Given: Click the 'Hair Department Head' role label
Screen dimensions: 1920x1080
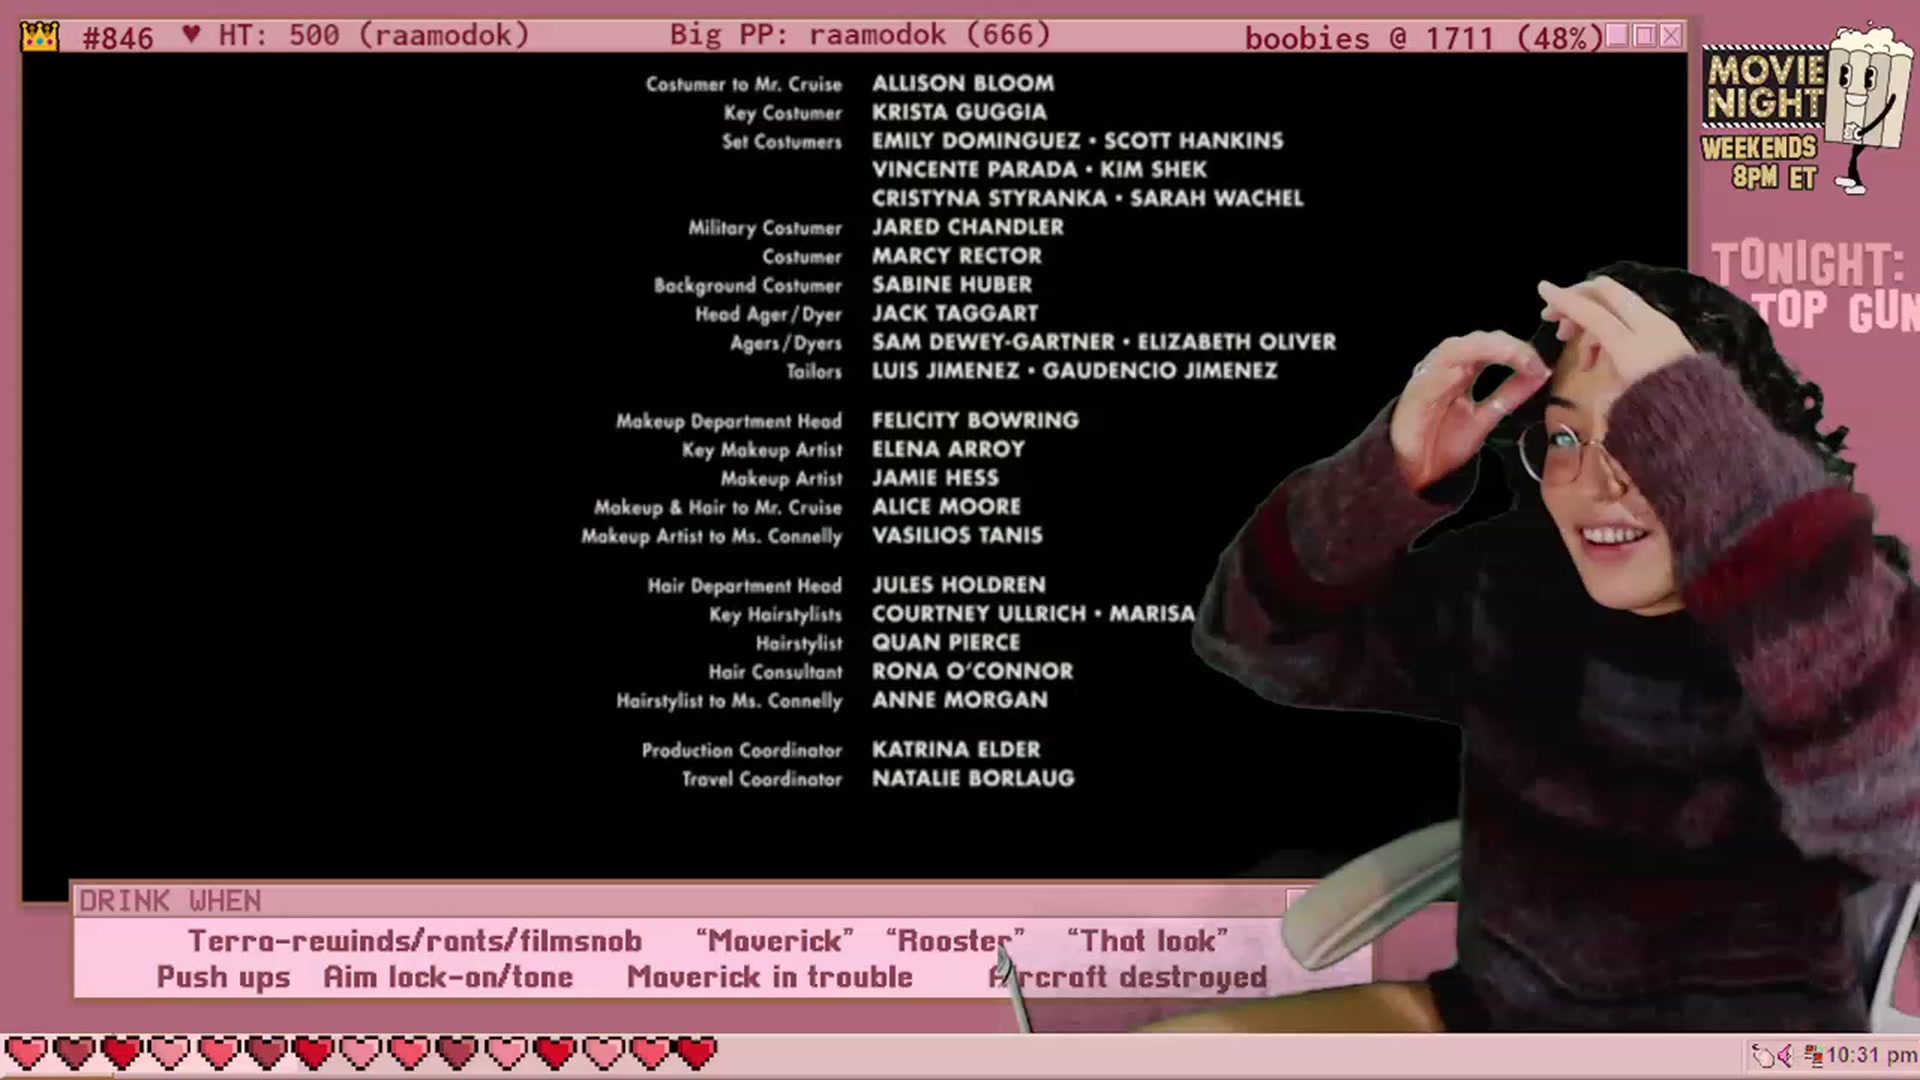Looking at the screenshot, I should (745, 586).
